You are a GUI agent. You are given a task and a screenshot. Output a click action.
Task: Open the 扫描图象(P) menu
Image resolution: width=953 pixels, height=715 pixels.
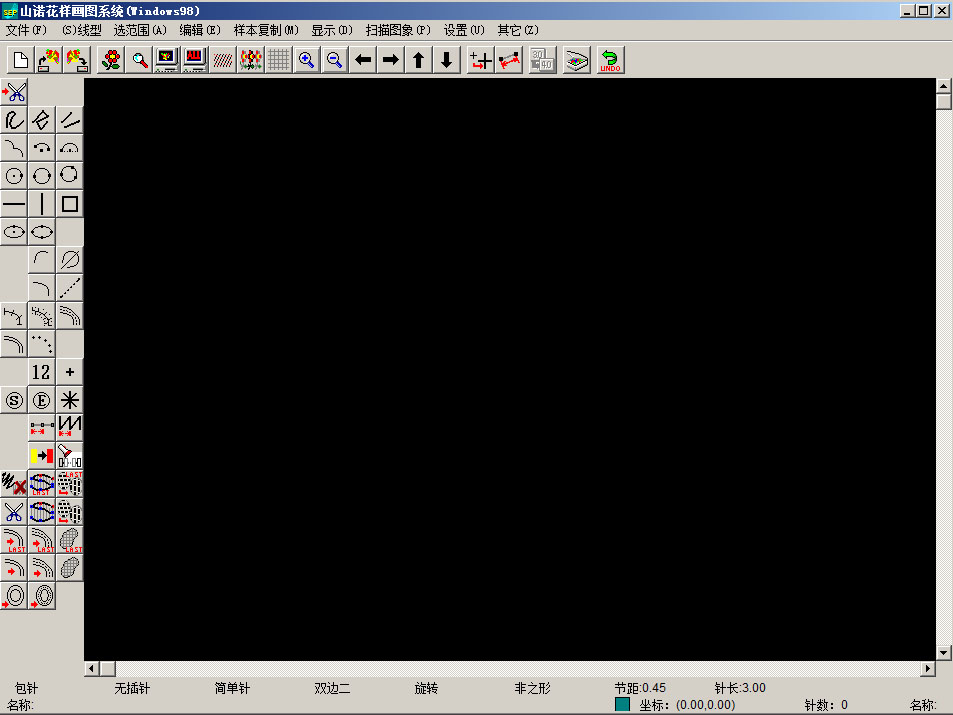click(x=398, y=30)
